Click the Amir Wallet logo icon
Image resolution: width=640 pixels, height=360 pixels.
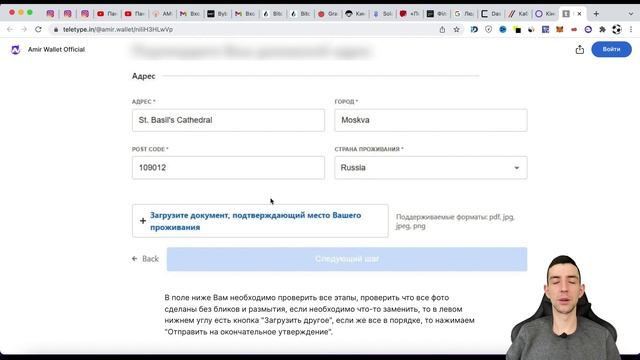(x=16, y=49)
